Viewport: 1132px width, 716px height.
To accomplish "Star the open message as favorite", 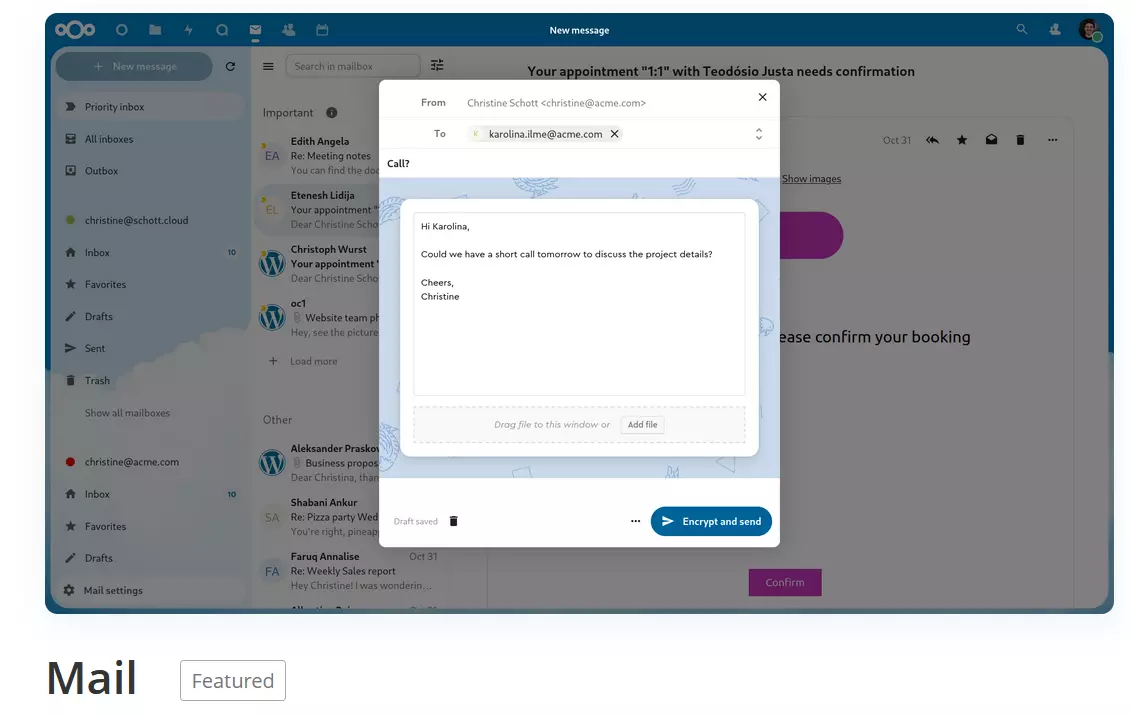I will click(x=962, y=140).
